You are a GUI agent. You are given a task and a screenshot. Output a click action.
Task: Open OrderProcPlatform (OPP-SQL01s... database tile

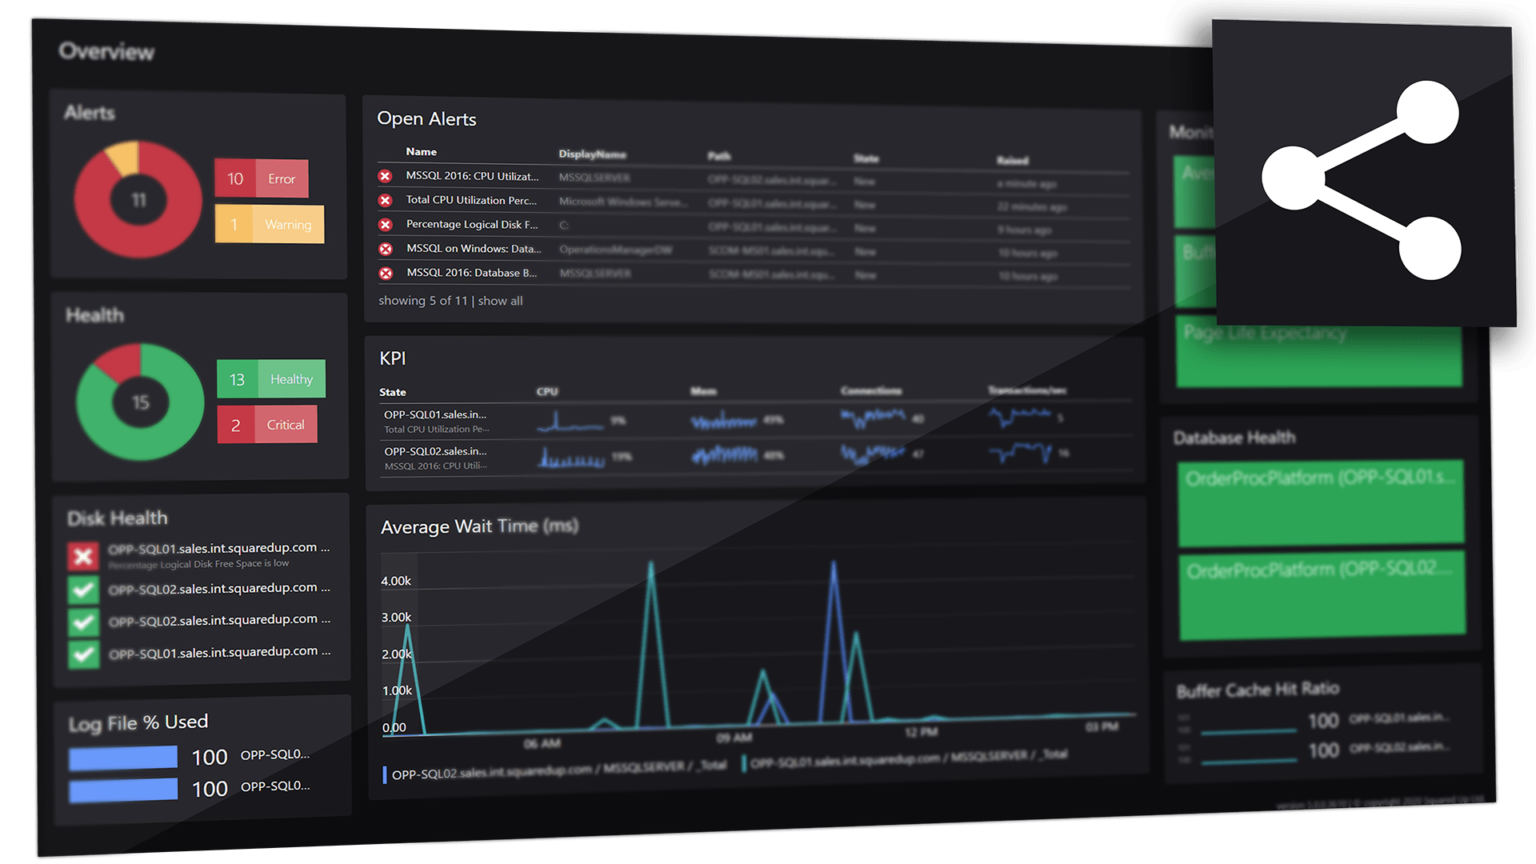click(1321, 503)
